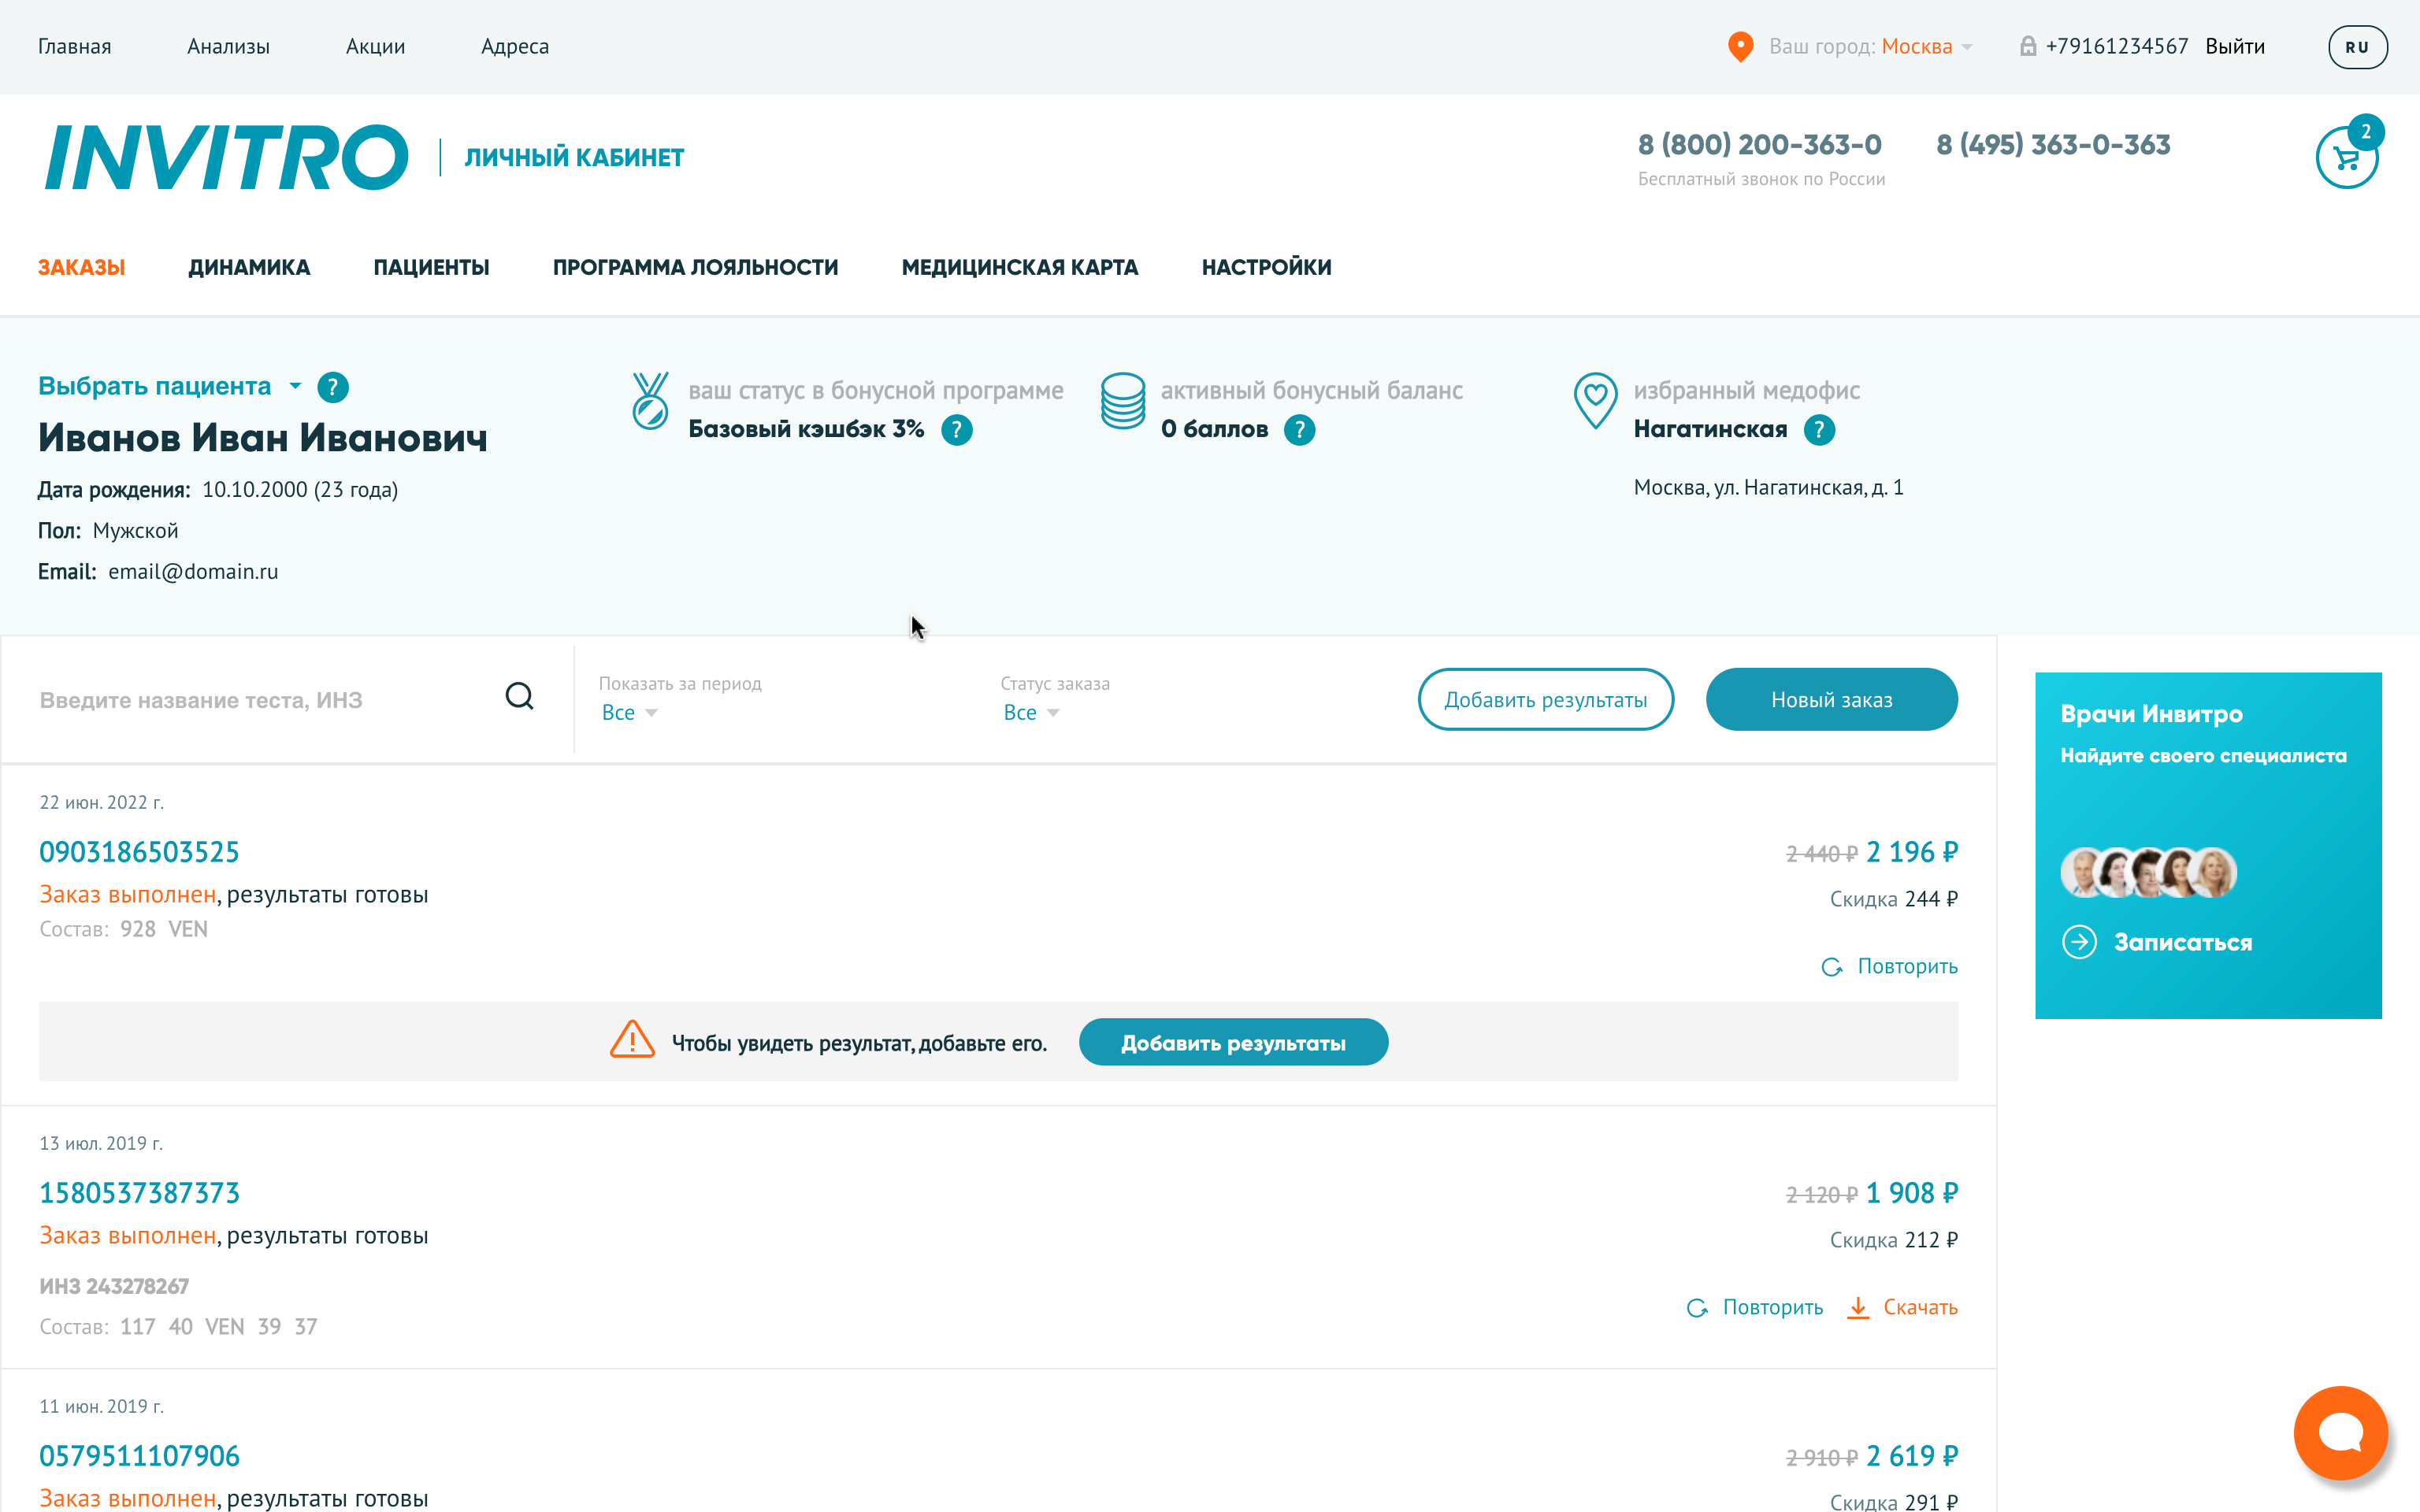
Task: Click the email@domain.ru address
Action: [193, 572]
